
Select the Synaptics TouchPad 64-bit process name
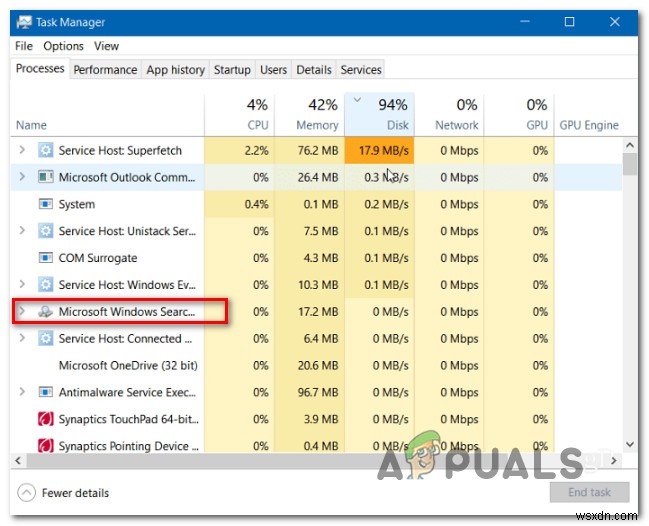coord(129,419)
